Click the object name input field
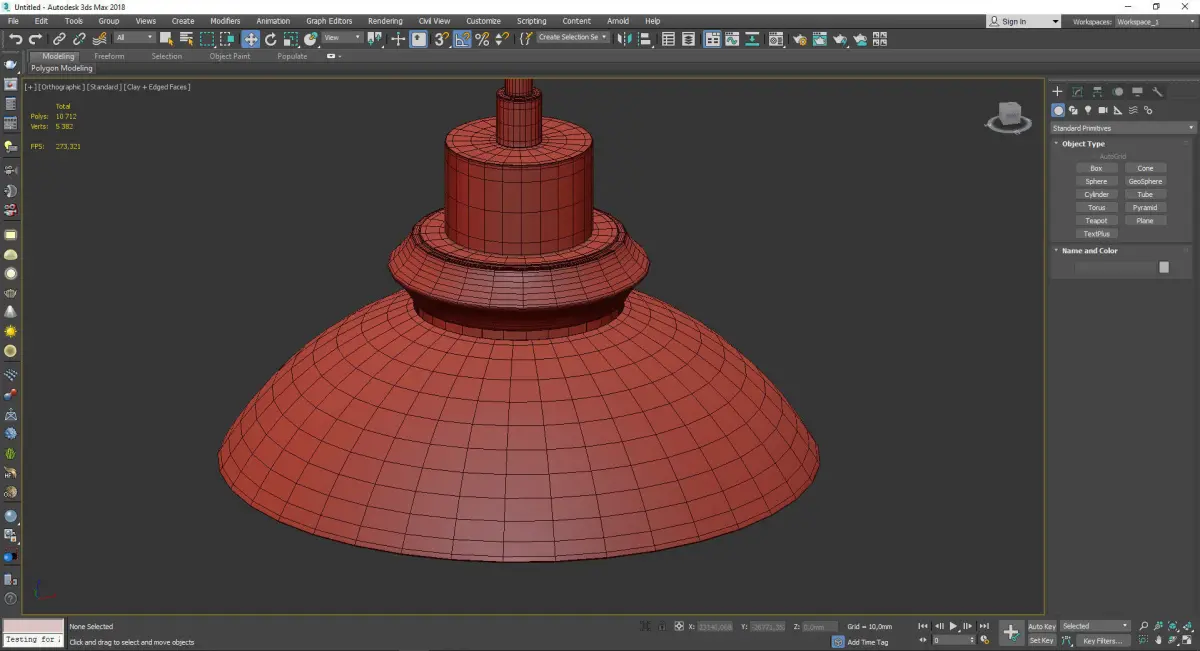This screenshot has height=651, width=1200. (1115, 267)
